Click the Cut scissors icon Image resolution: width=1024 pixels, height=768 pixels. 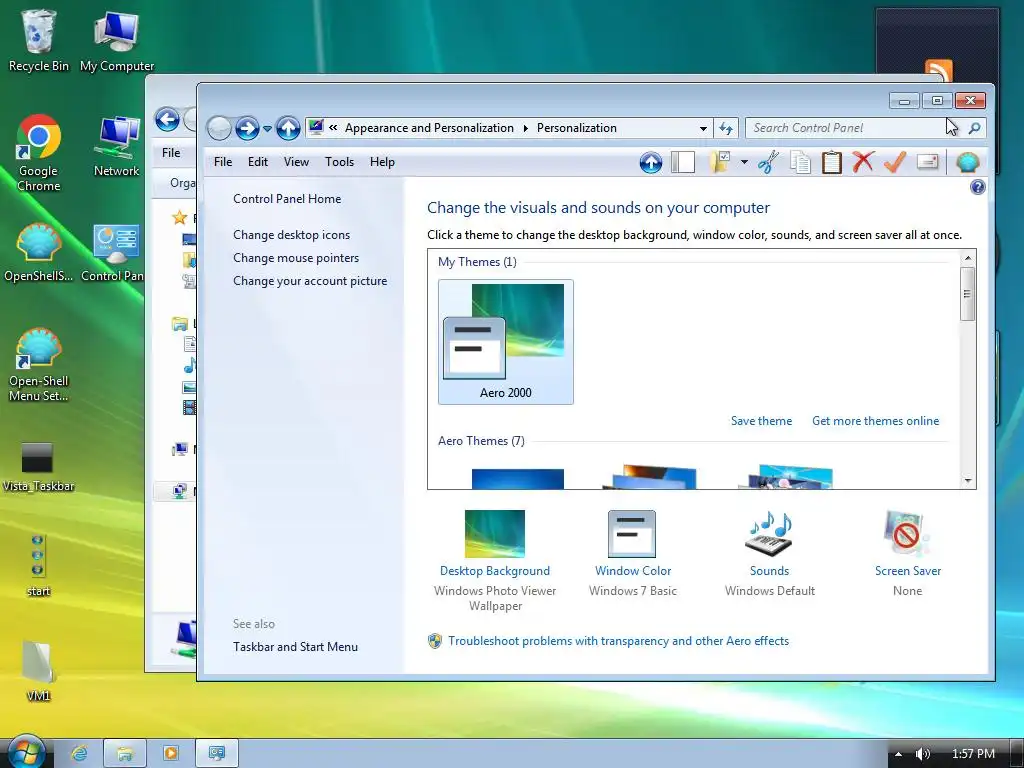pos(768,162)
